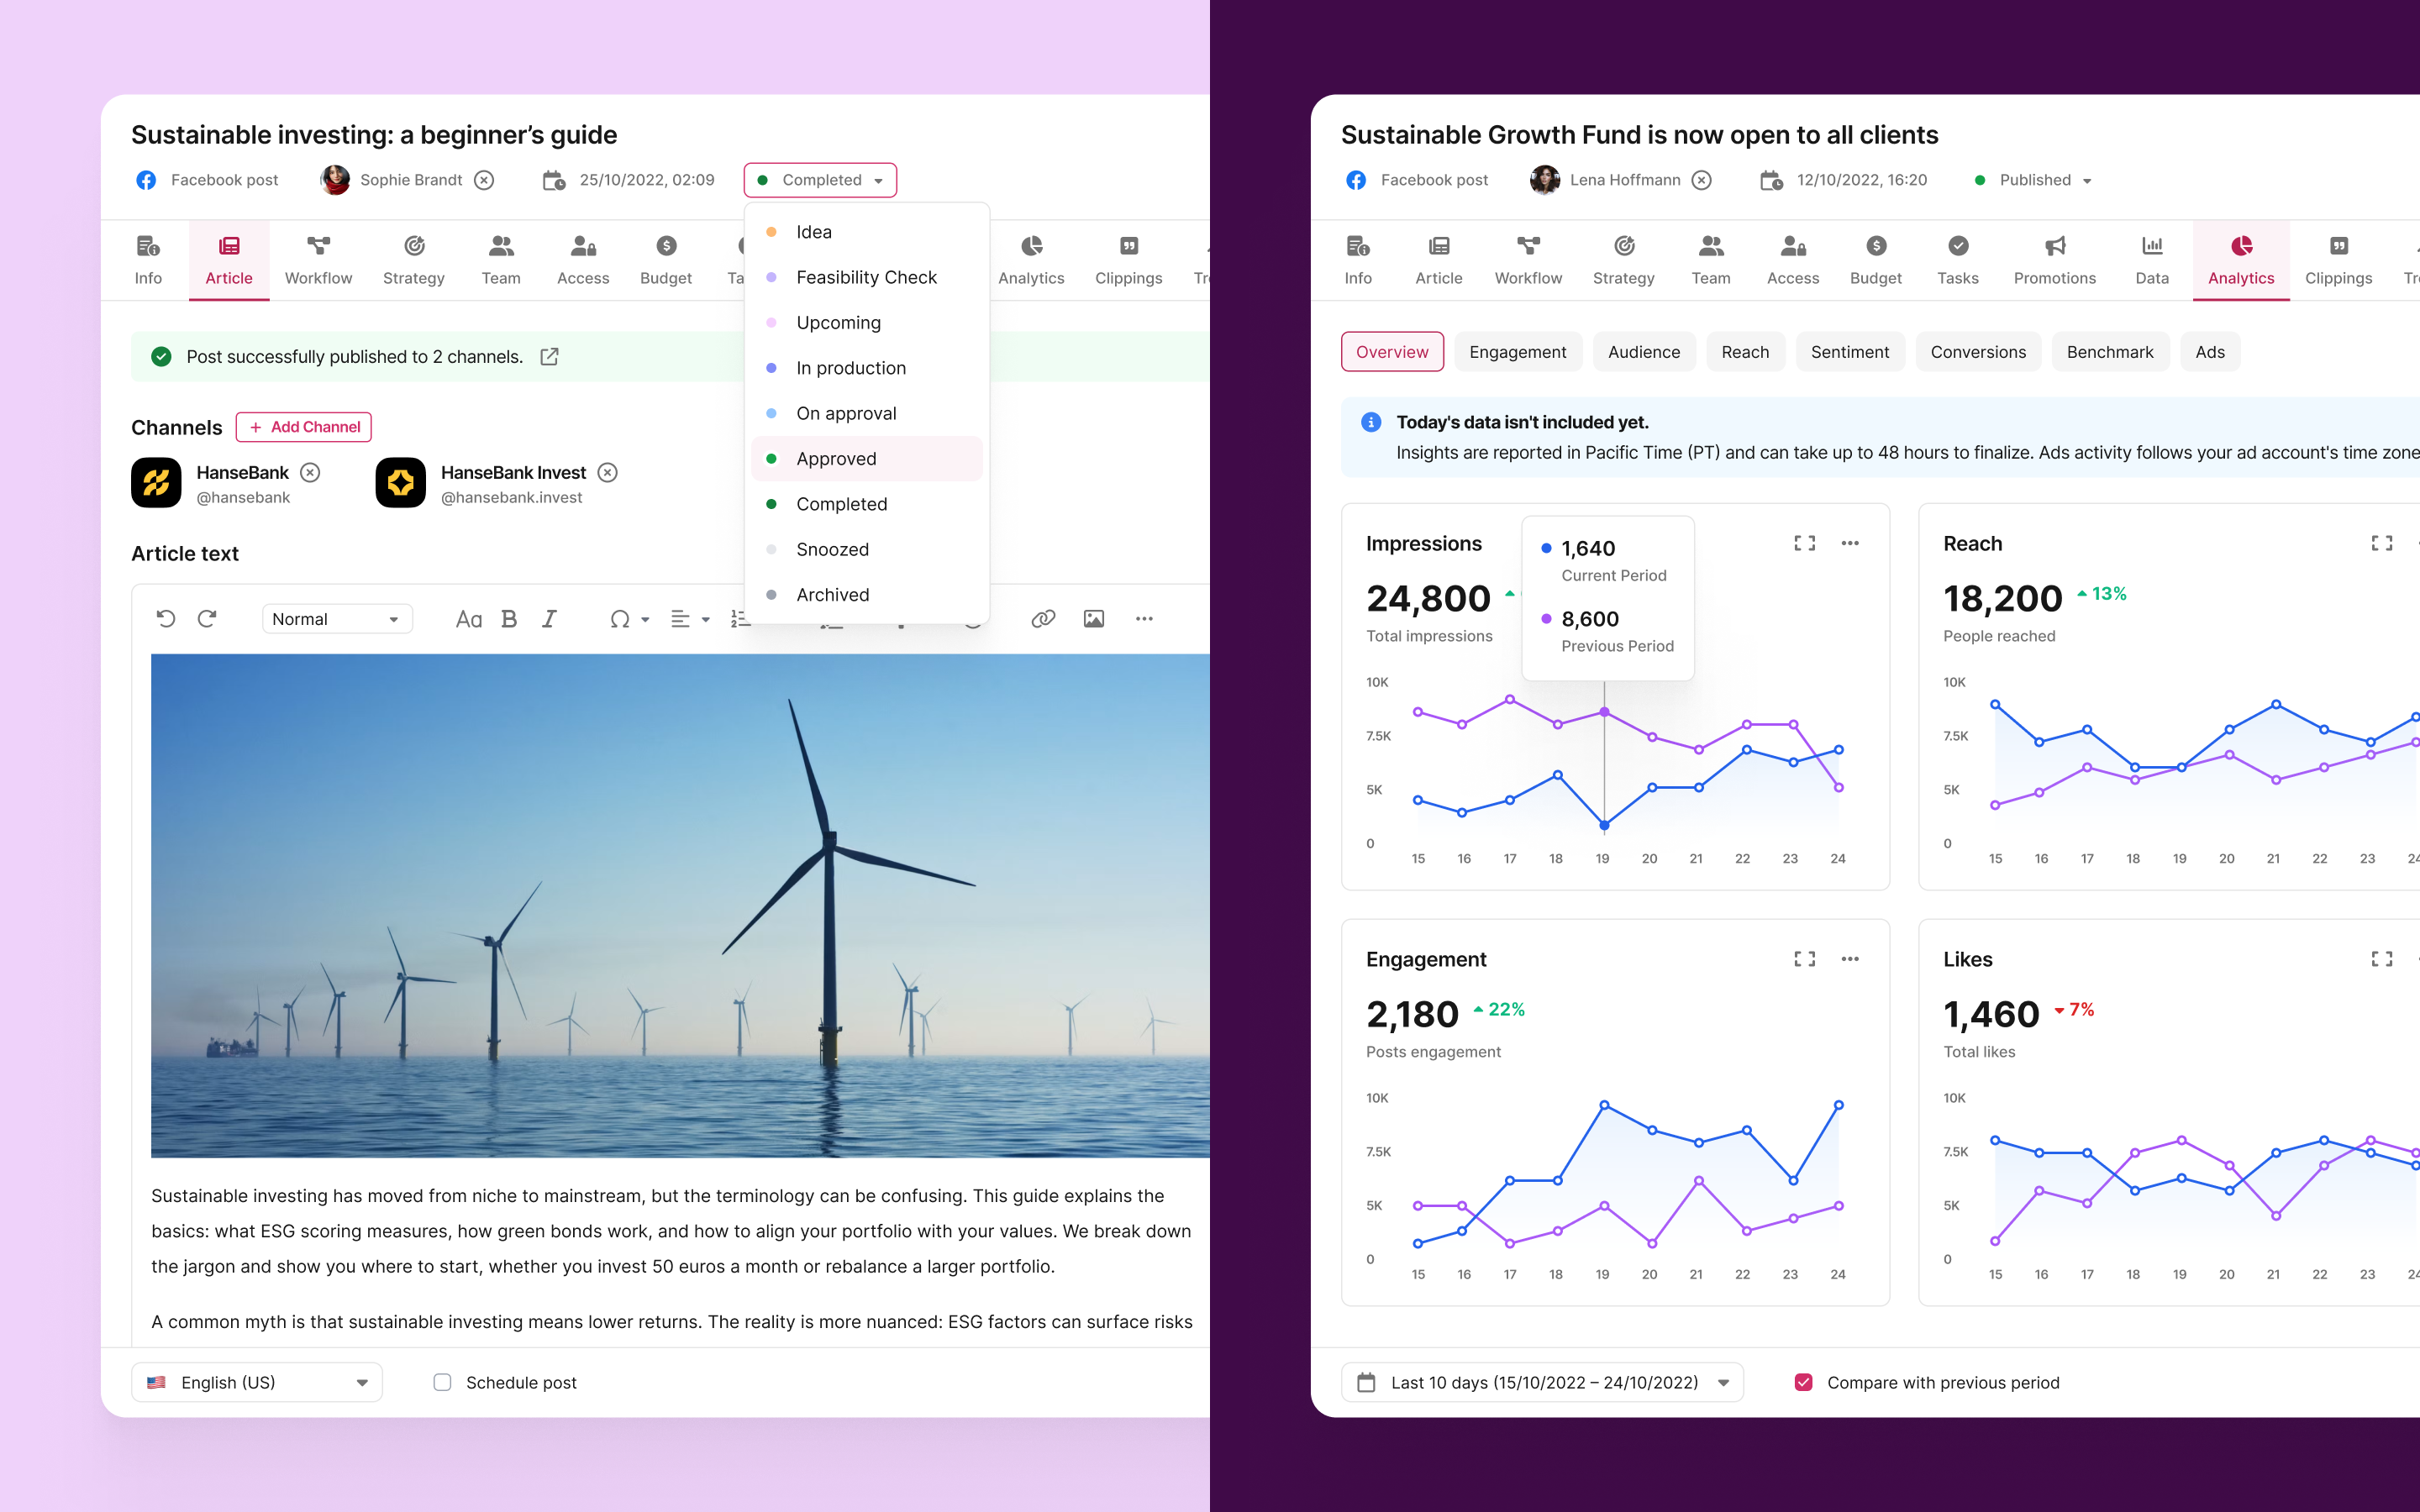Open Impressions chart more options
This screenshot has width=2420, height=1512.
[1850, 543]
